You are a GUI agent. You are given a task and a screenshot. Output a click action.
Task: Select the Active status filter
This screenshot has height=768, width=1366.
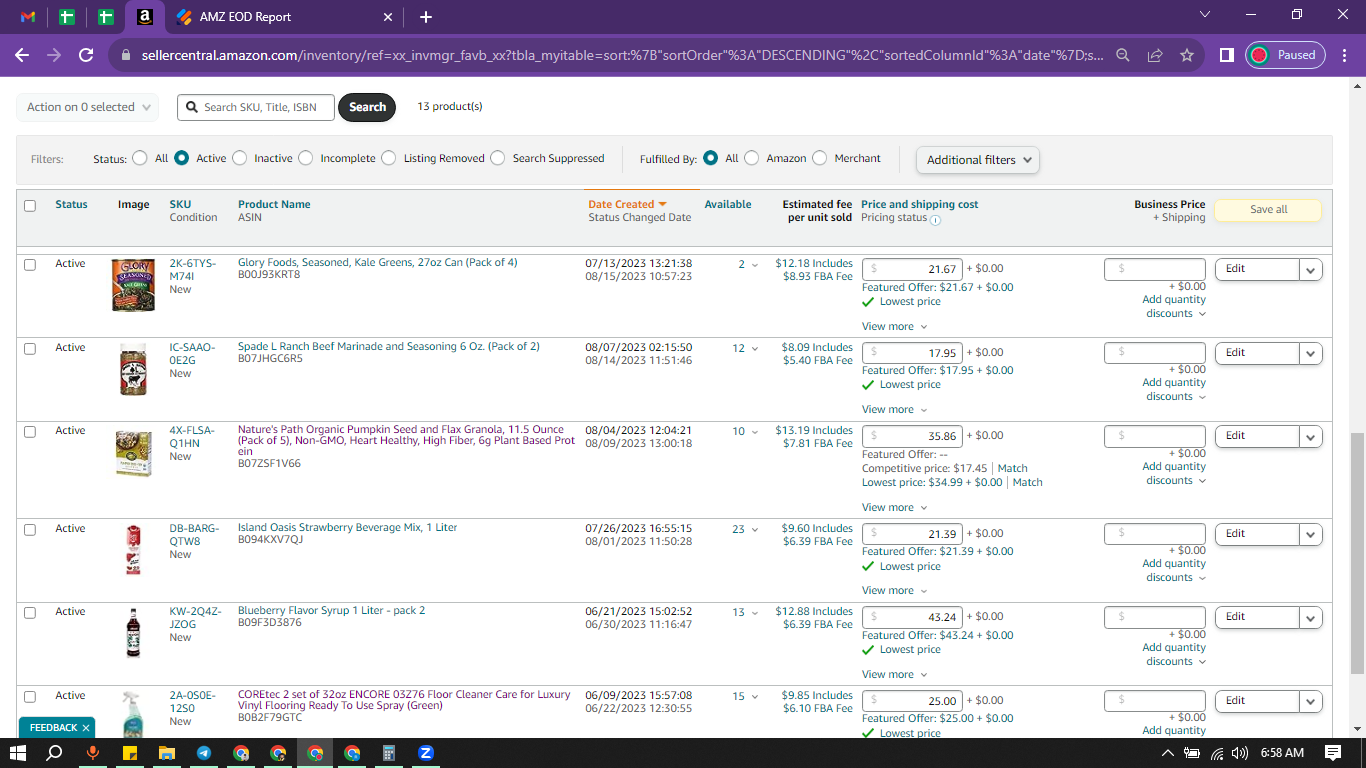182,158
